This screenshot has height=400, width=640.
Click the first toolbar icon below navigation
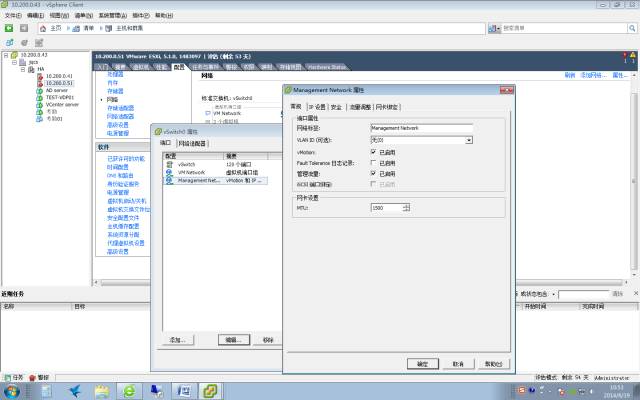pyautogui.click(x=9, y=42)
